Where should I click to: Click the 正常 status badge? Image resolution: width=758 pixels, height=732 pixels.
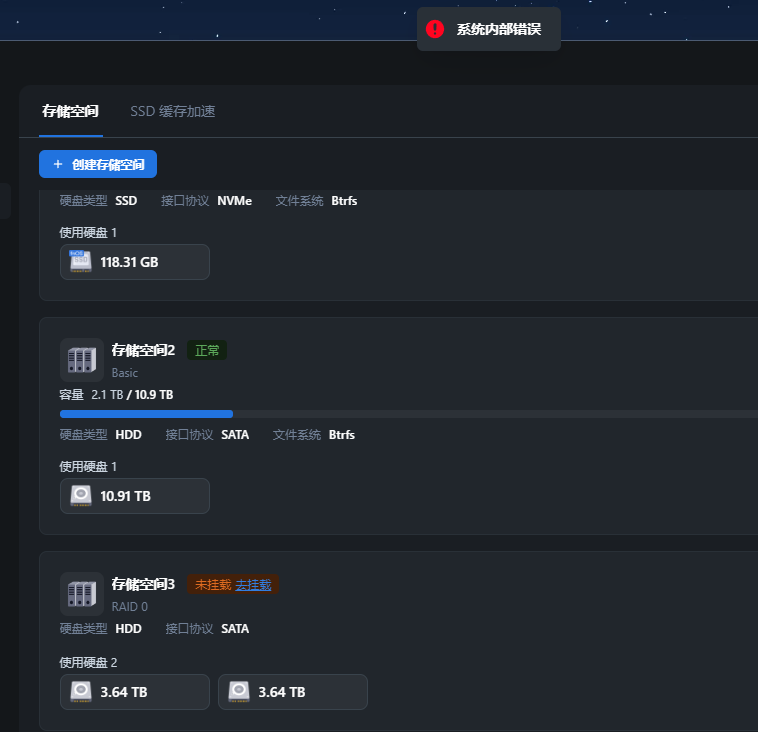pyautogui.click(x=207, y=350)
